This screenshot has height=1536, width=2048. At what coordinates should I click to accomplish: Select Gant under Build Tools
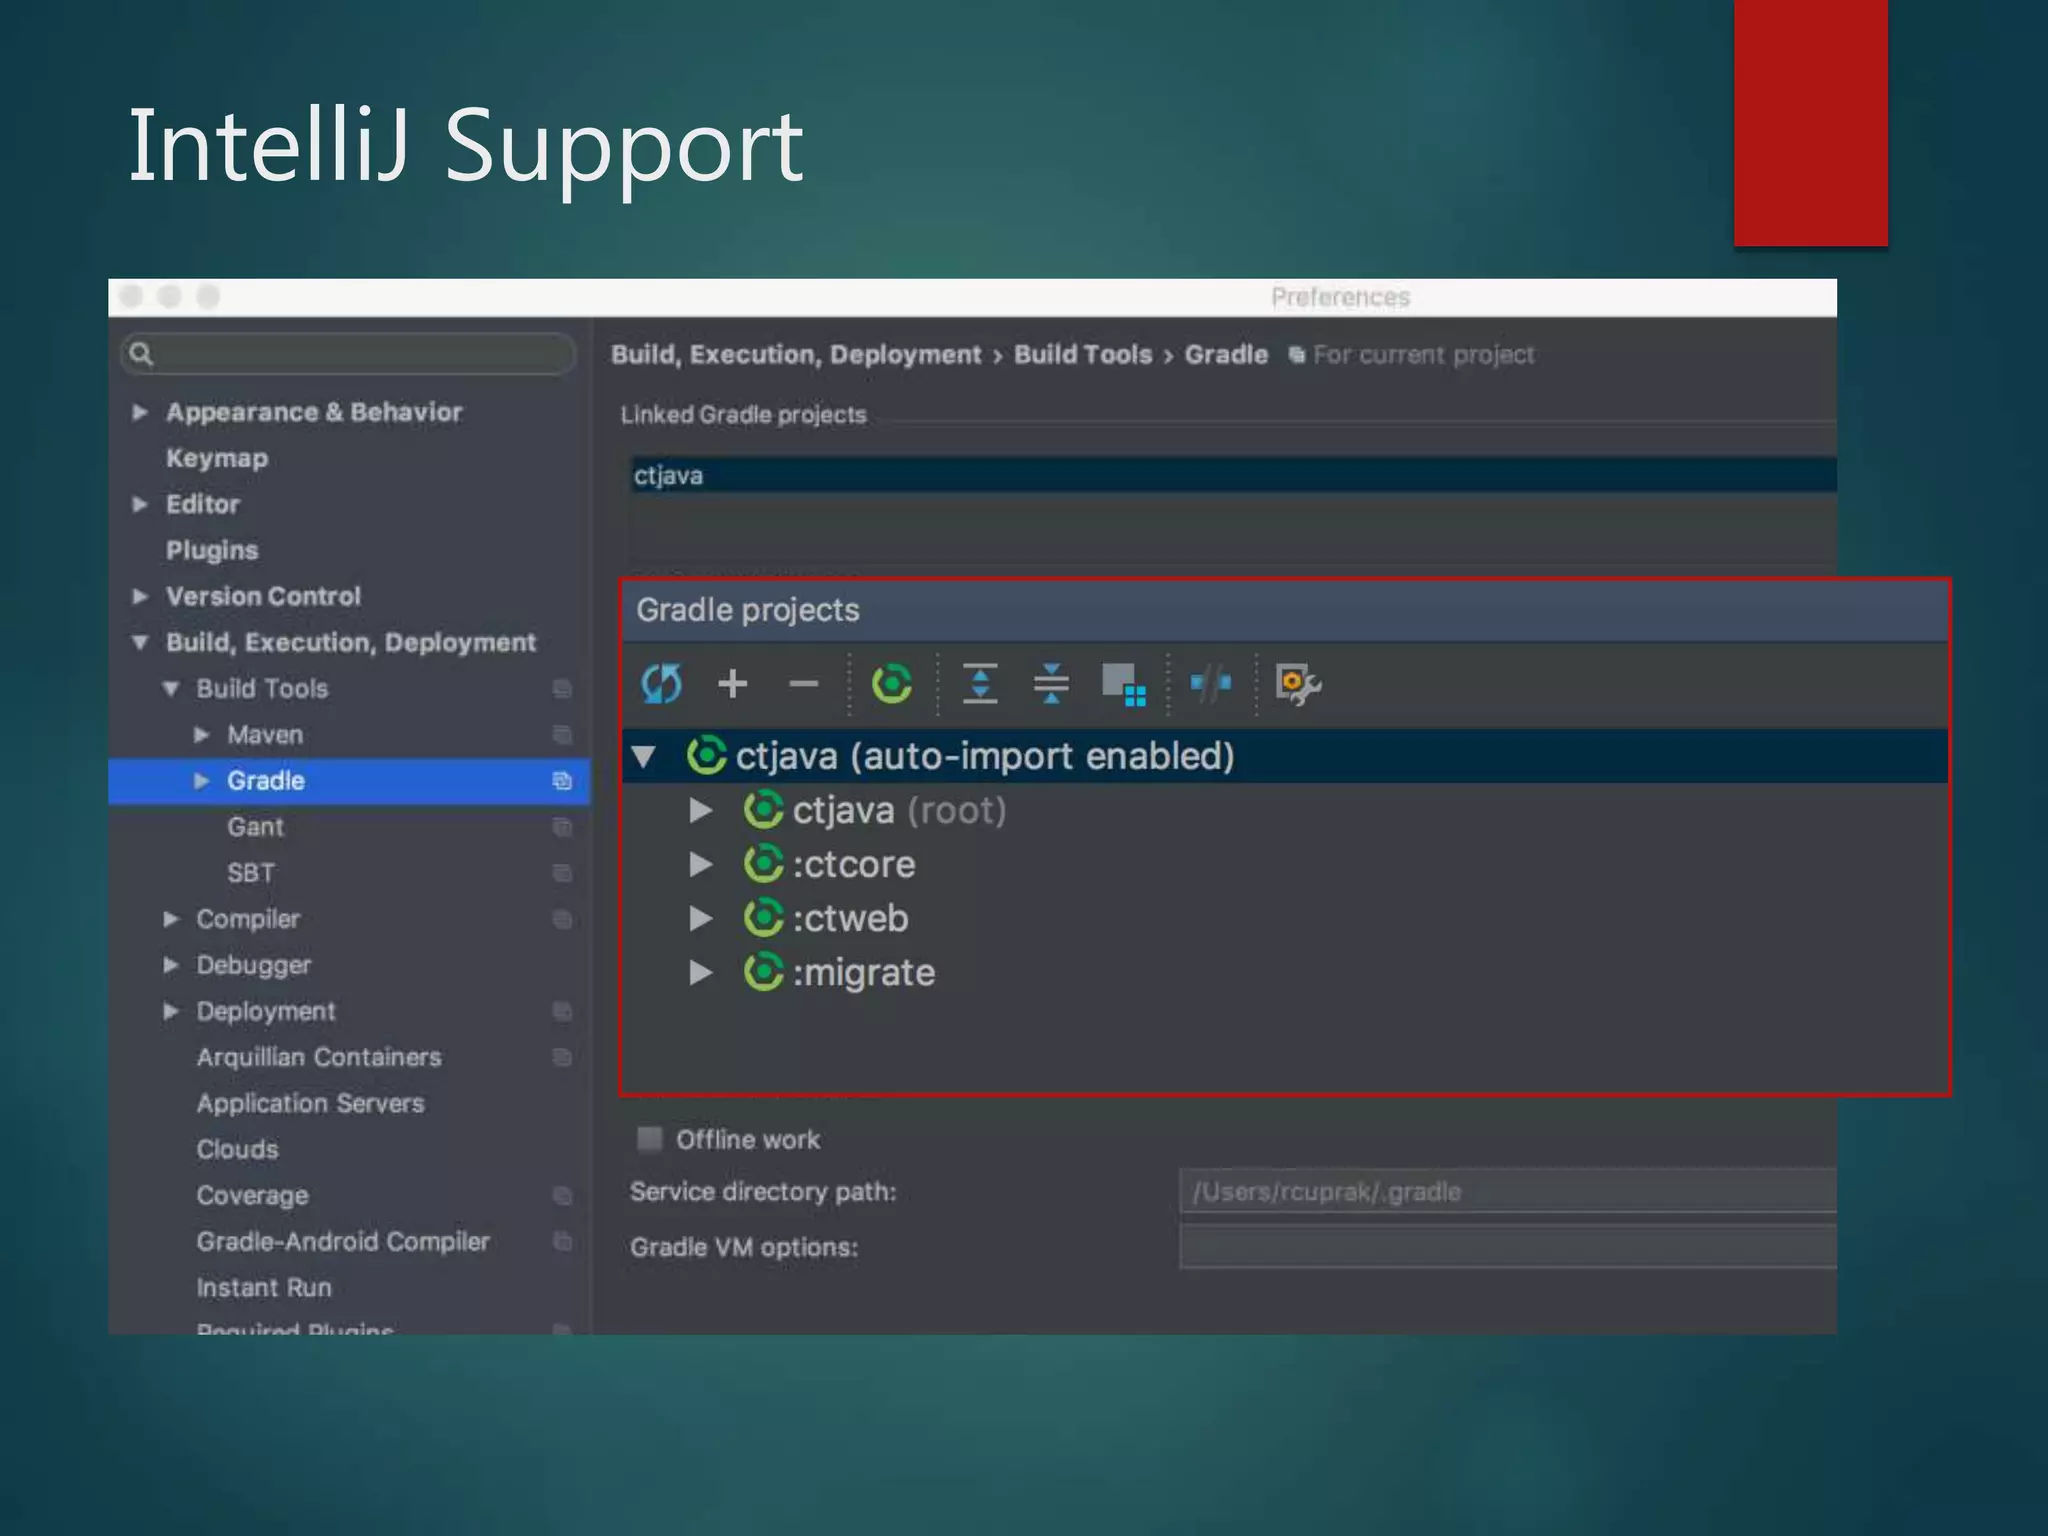[x=255, y=827]
